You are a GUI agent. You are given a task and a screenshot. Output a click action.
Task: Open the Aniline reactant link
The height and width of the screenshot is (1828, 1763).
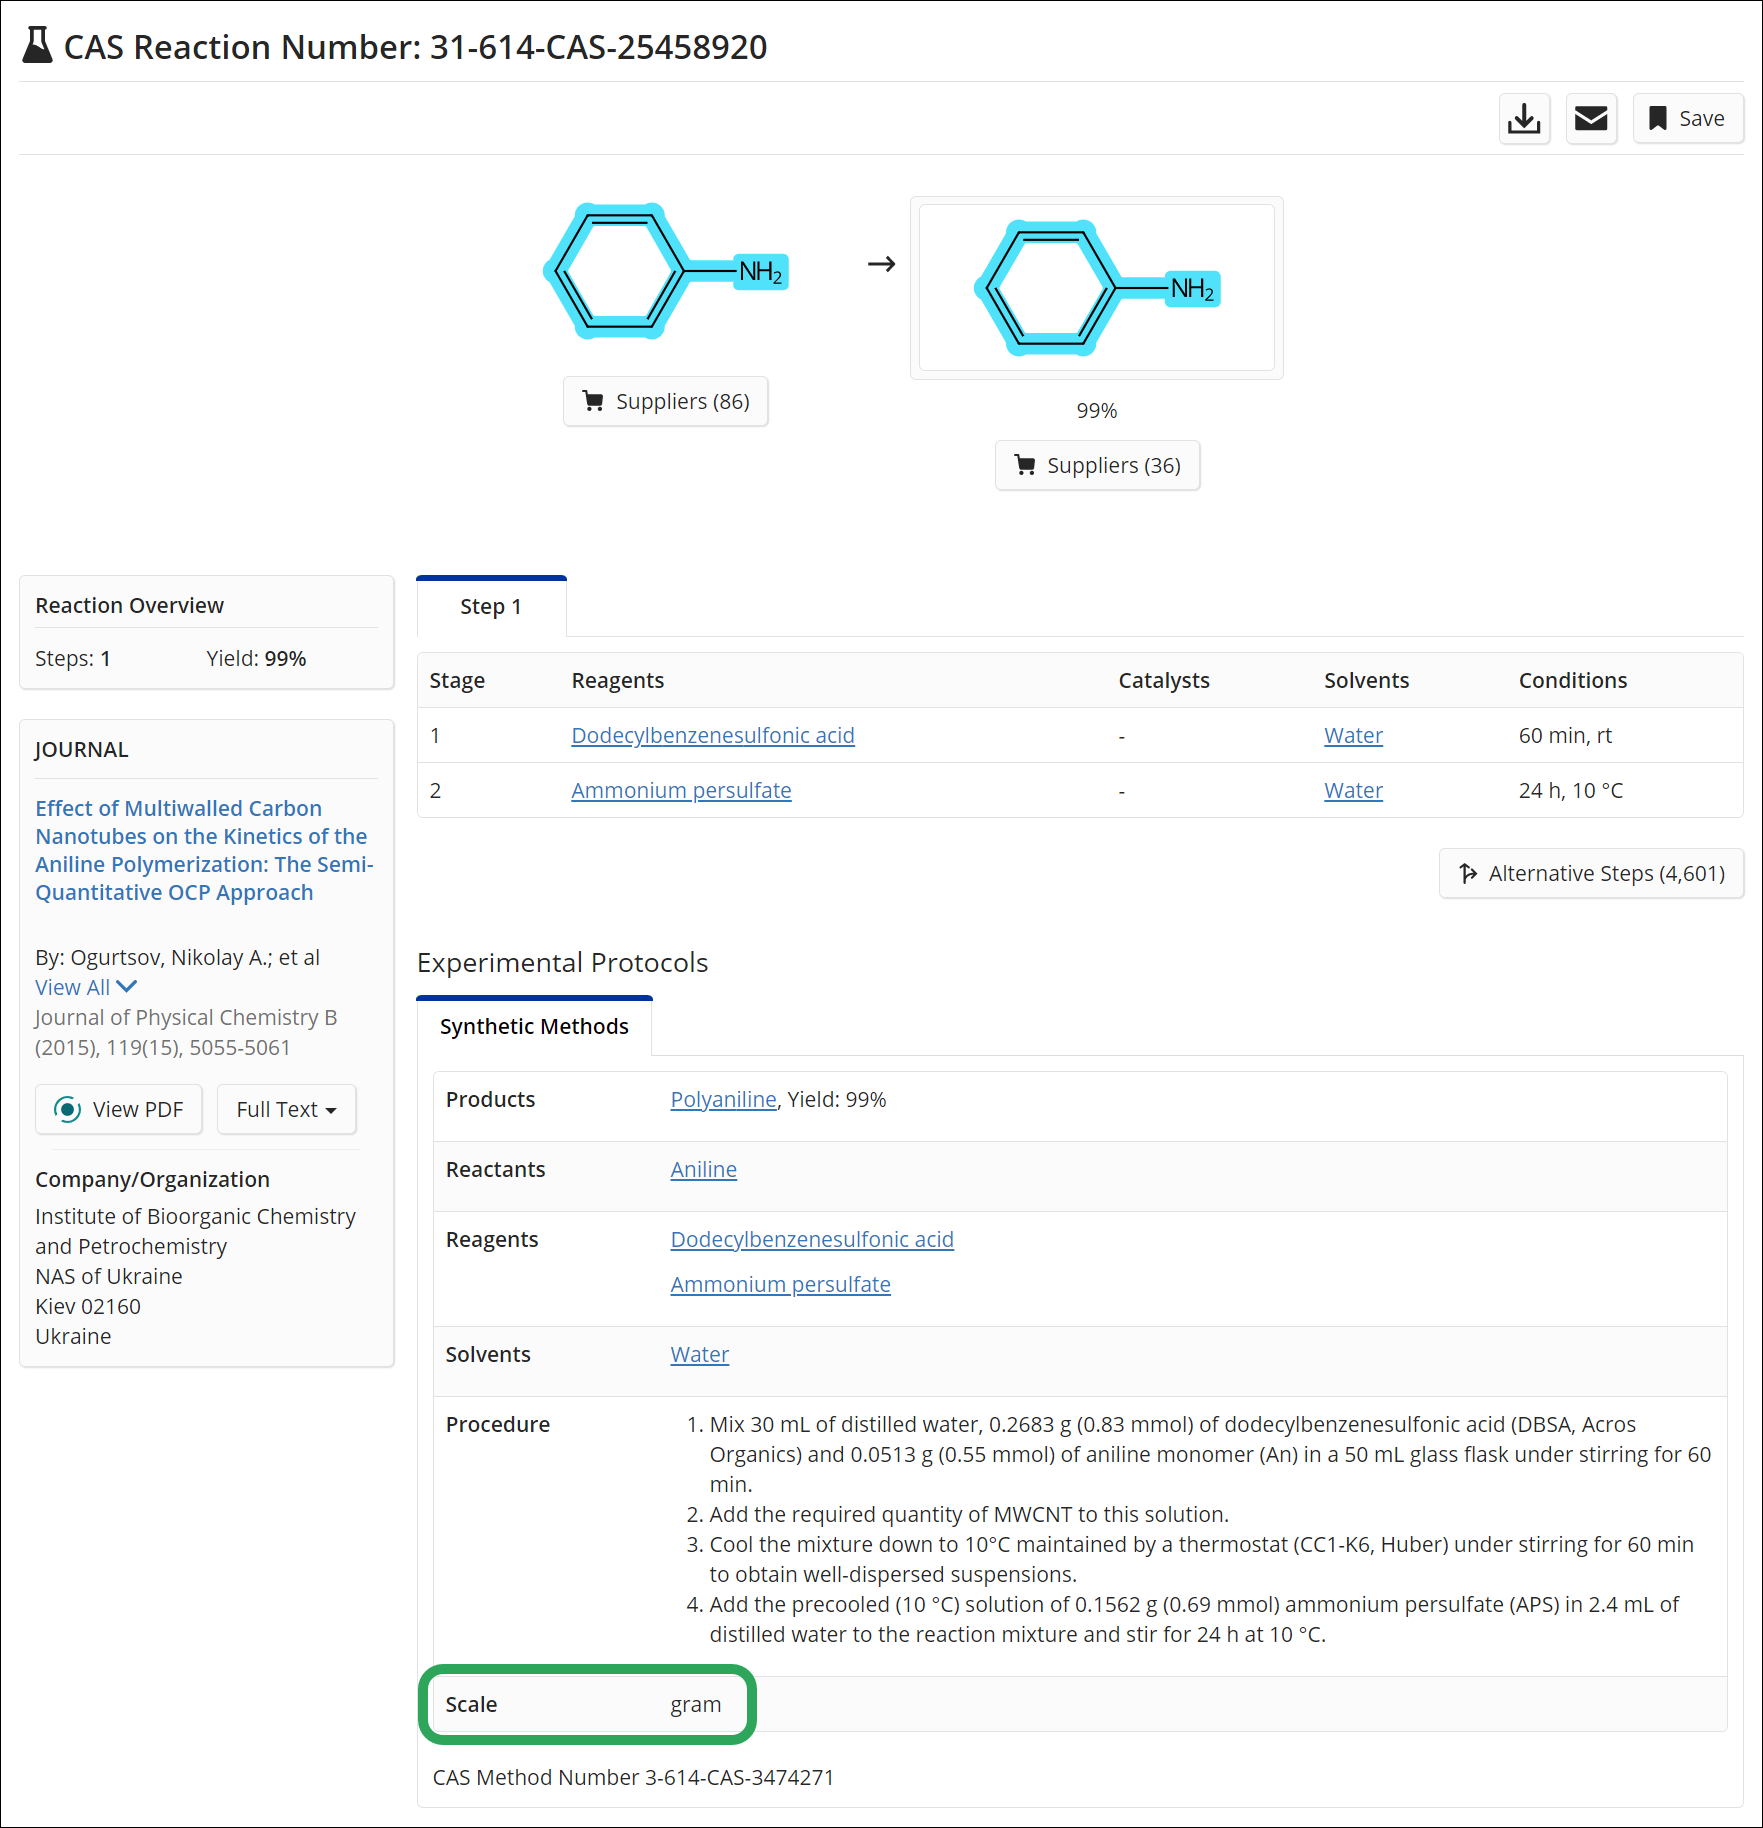tap(703, 1169)
